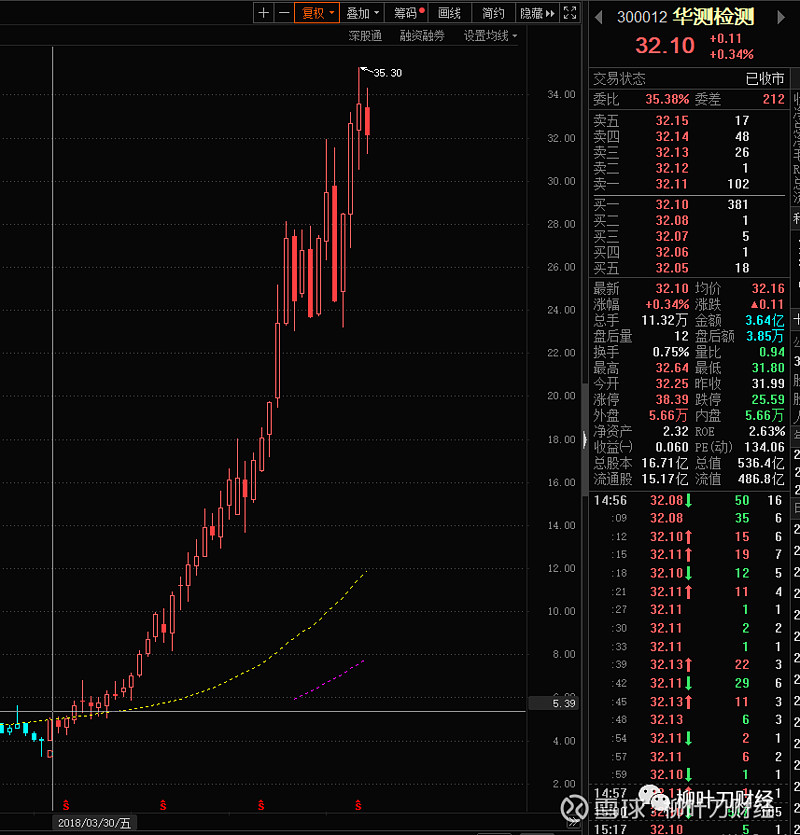Screen dimensions: 800x835
Task: Go to previous stock arrow
Action: (599, 18)
